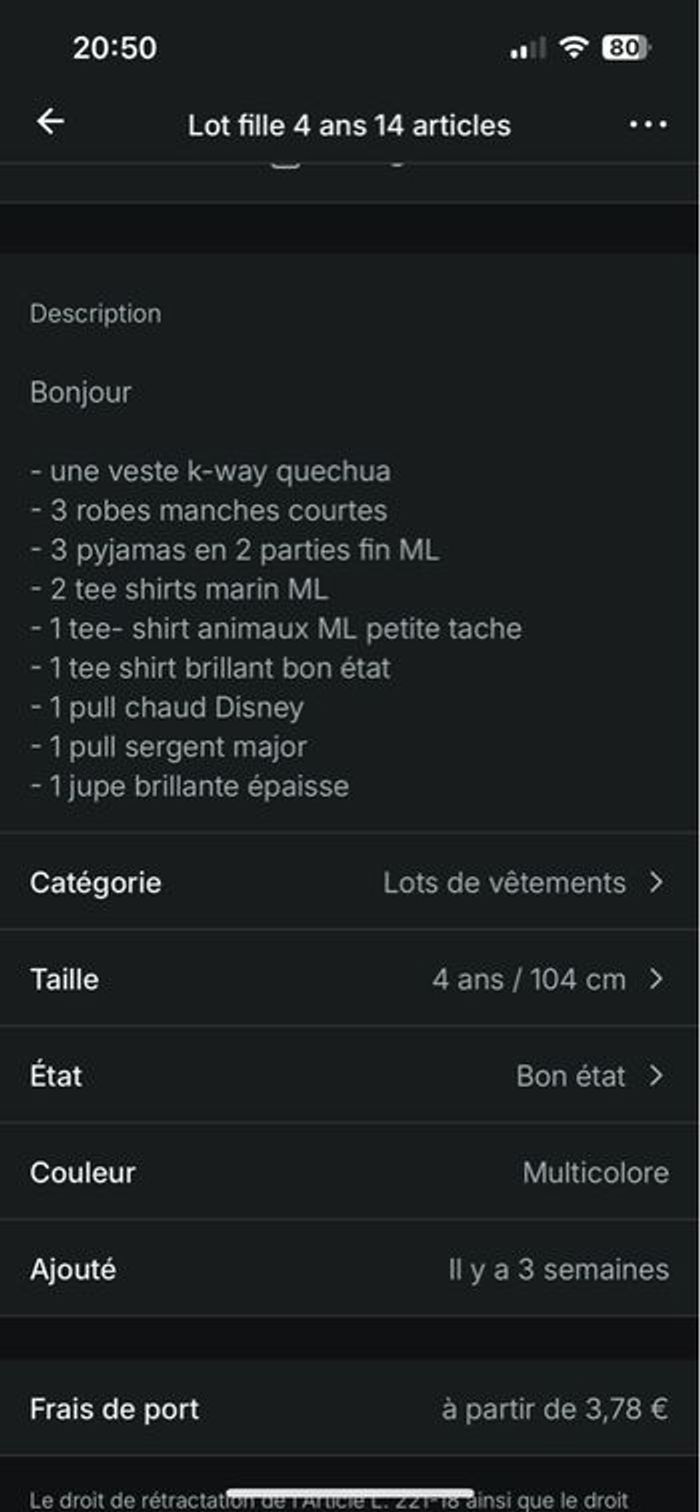Tap the droit de rétractation legal text
This screenshot has height=1512, width=700.
click(329, 1500)
